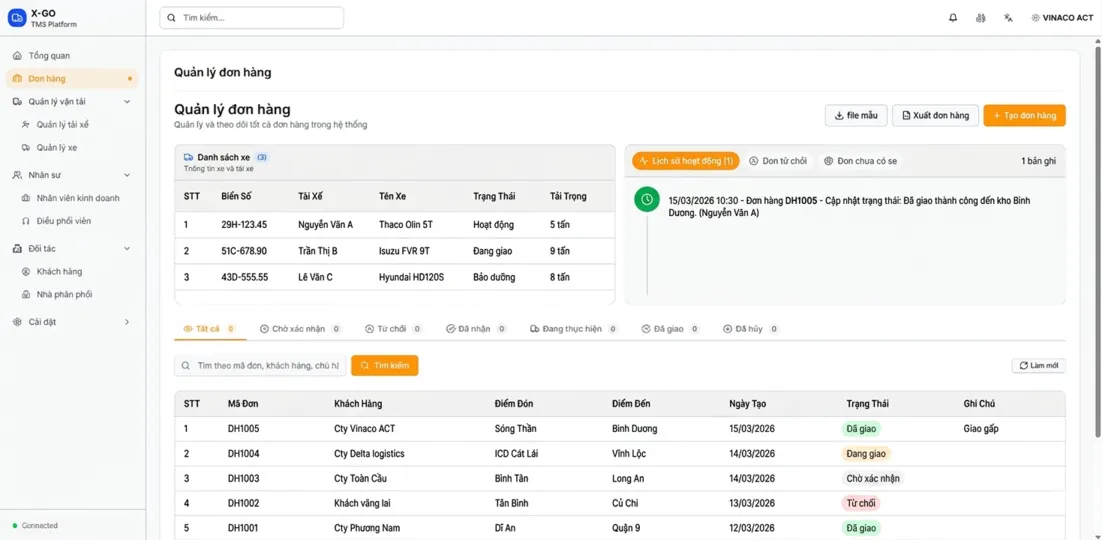Open Quản lý xe page
Screen dimensions: 1102x540
tap(57, 148)
